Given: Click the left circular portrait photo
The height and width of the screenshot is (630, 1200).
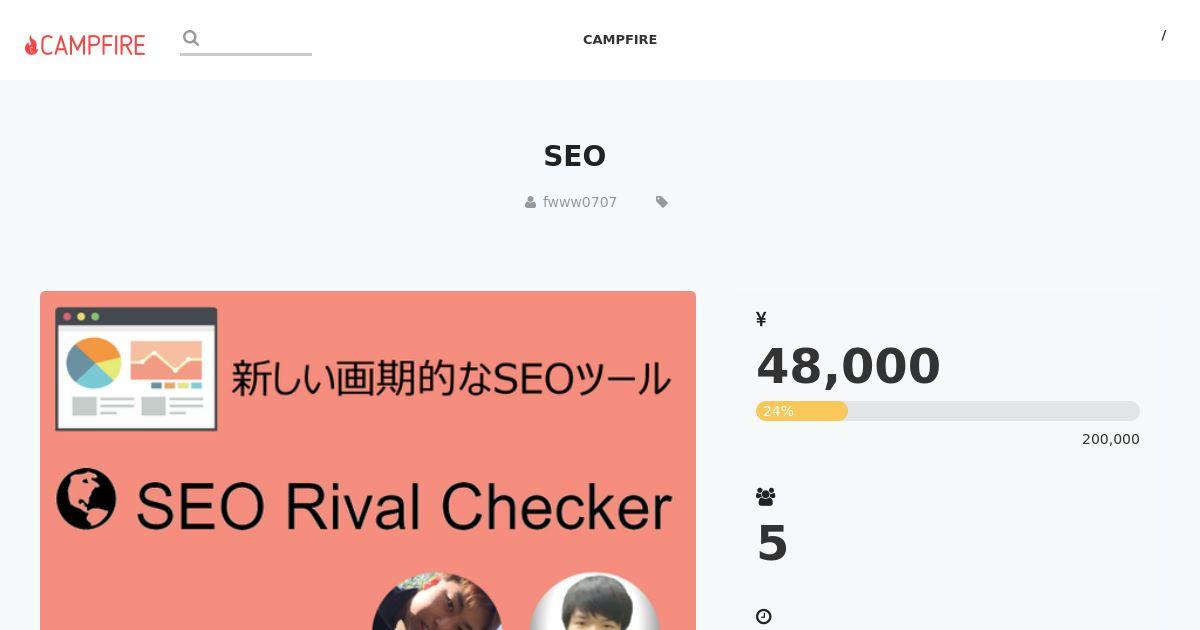Looking at the screenshot, I should coord(437,601).
